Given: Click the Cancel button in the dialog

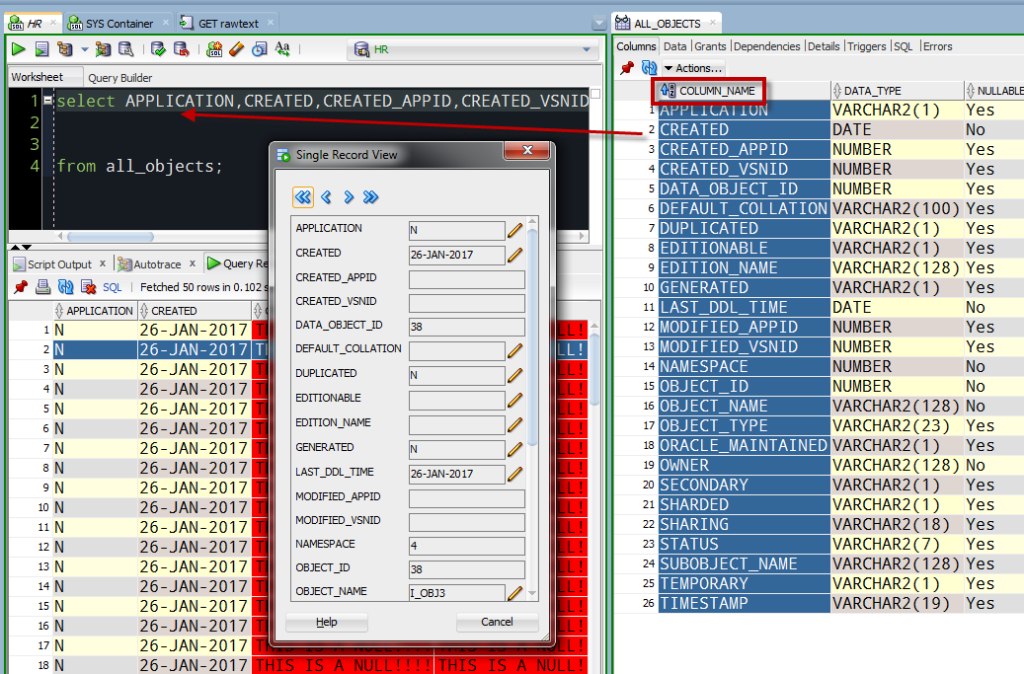Looking at the screenshot, I should [497, 622].
